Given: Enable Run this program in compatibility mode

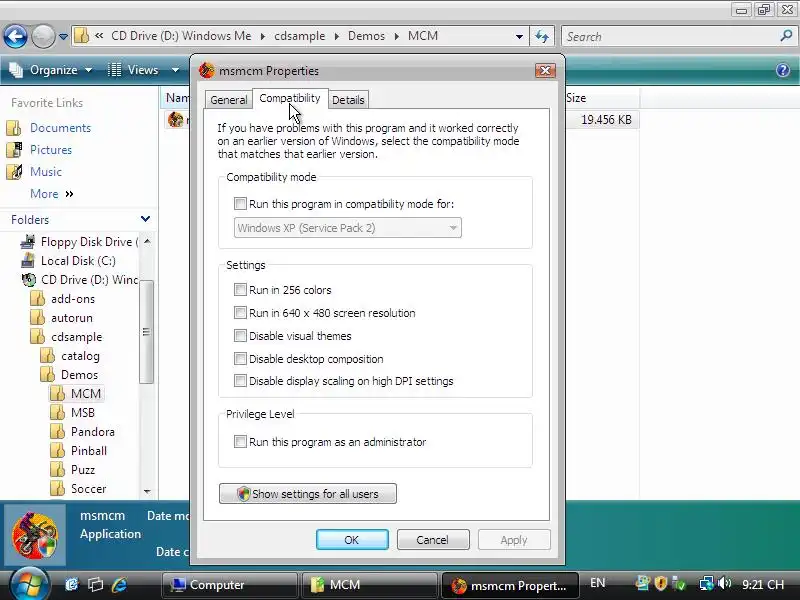Looking at the screenshot, I should [x=240, y=204].
